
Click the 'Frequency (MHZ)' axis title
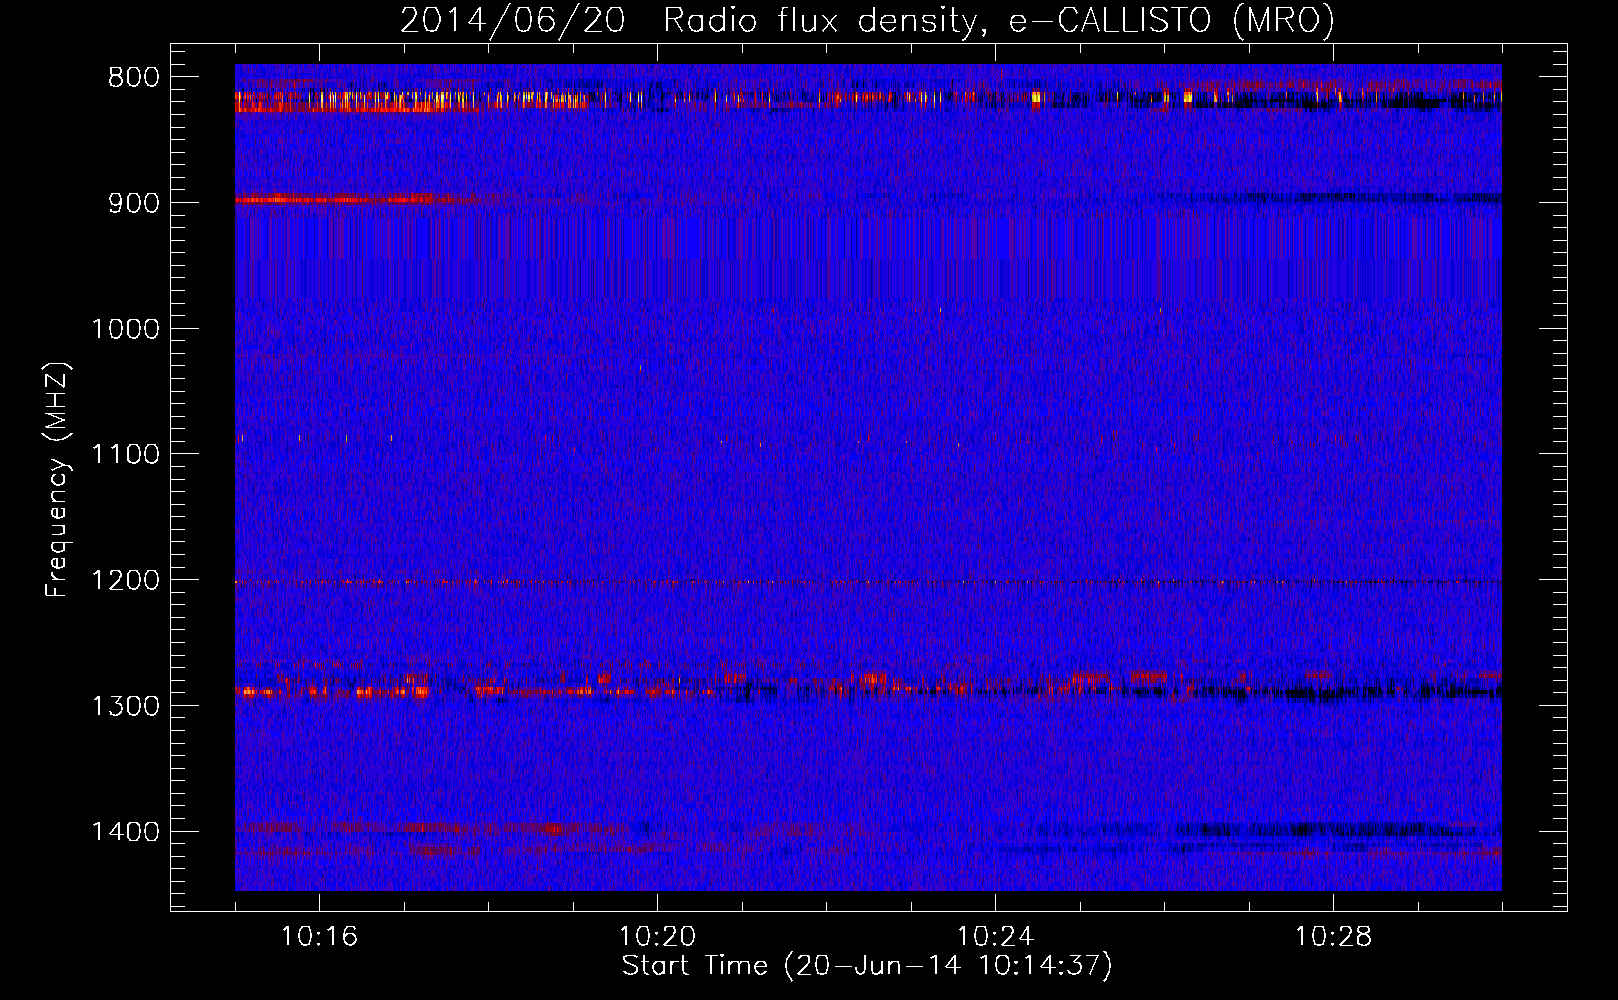(58, 480)
